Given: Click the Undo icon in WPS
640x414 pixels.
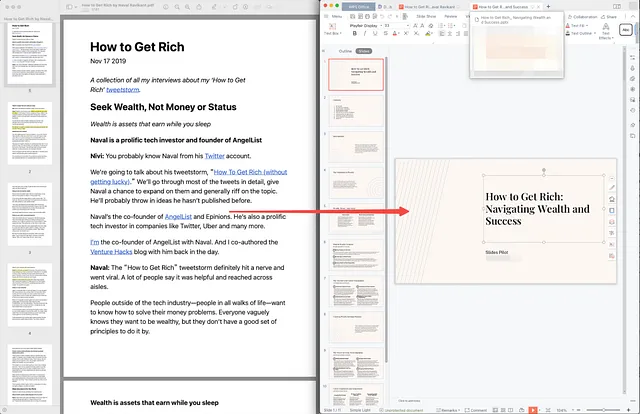Looking at the screenshot, I should pyautogui.click(x=382, y=16).
